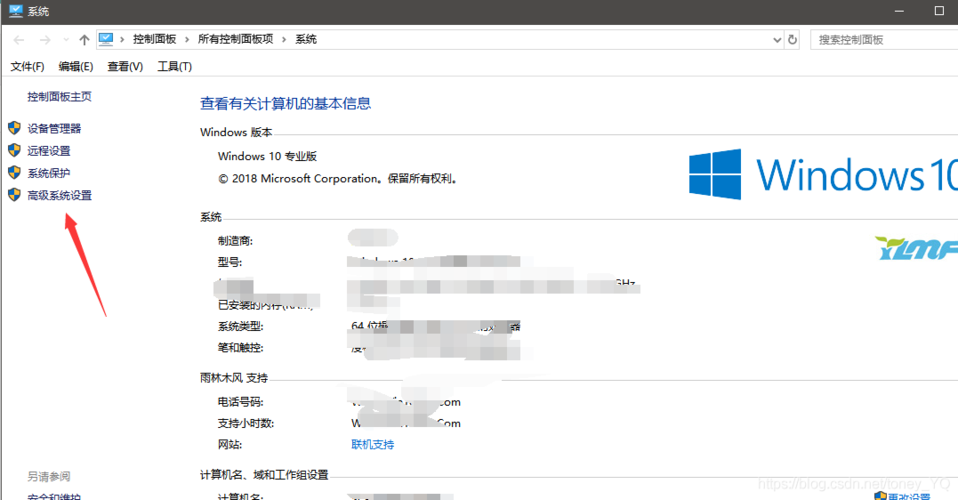Open 设备管理器 link in sidebar
Viewport: 958px width, 500px height.
click(54, 128)
